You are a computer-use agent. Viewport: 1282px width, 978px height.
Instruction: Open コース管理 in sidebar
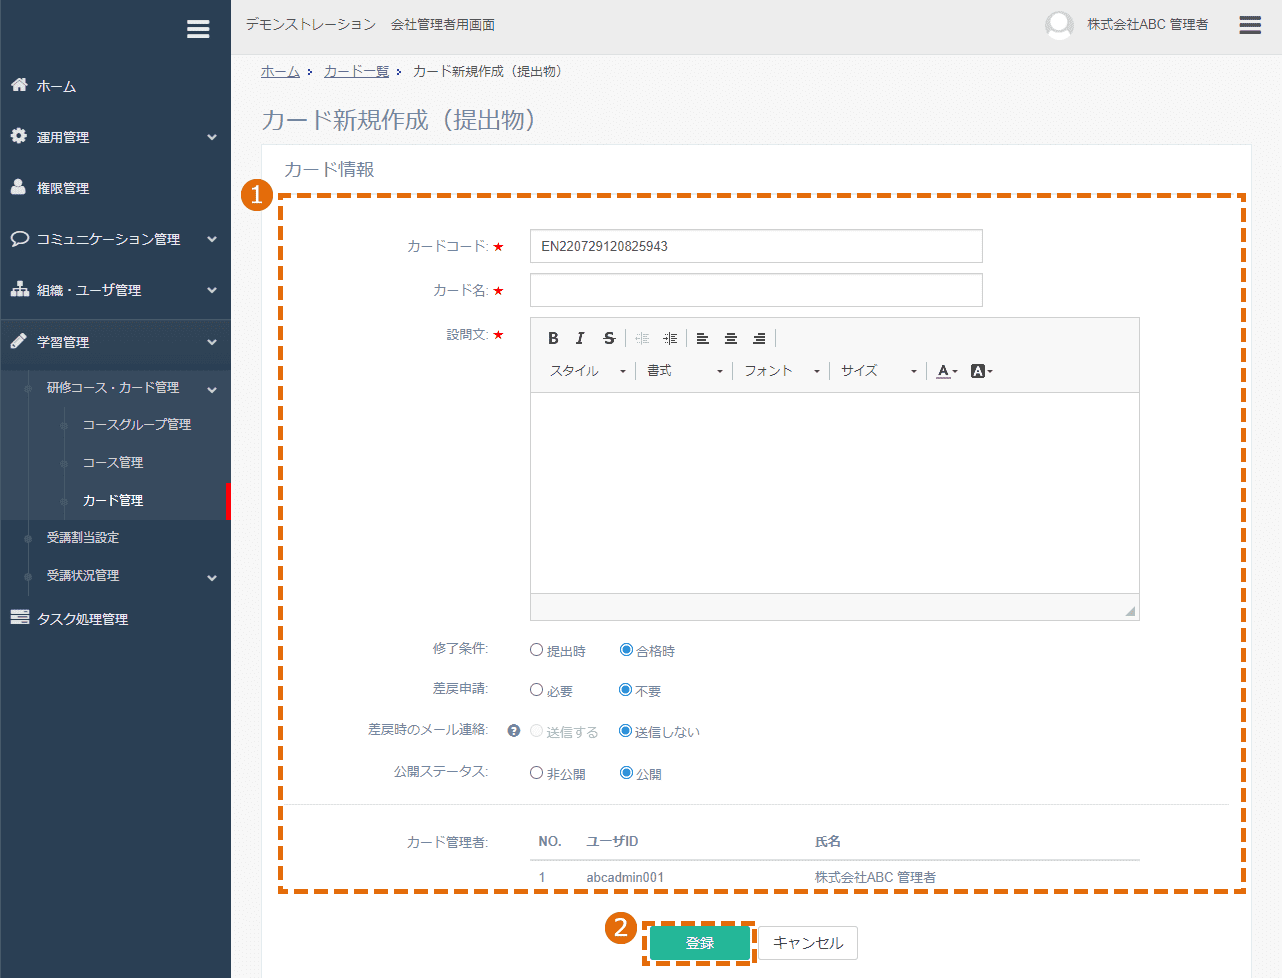coord(113,462)
